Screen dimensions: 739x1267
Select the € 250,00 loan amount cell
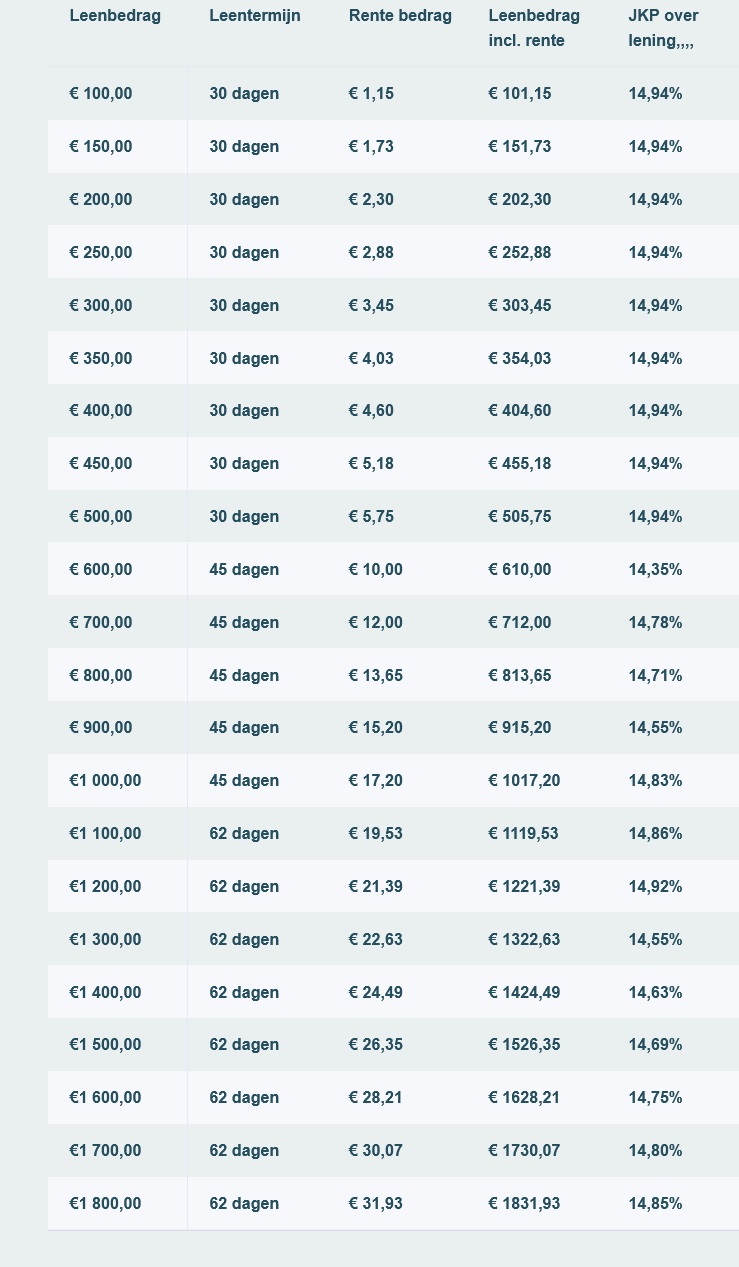pyautogui.click(x=101, y=253)
